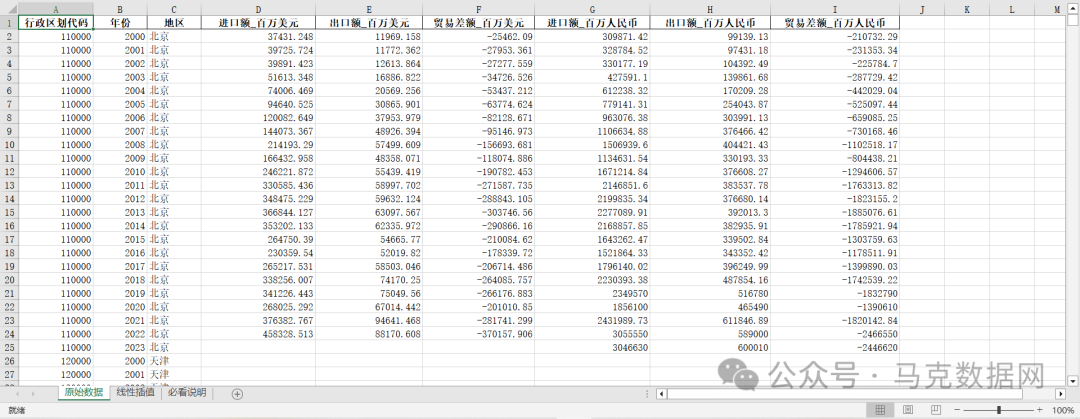Select column K header

[x=966, y=10]
